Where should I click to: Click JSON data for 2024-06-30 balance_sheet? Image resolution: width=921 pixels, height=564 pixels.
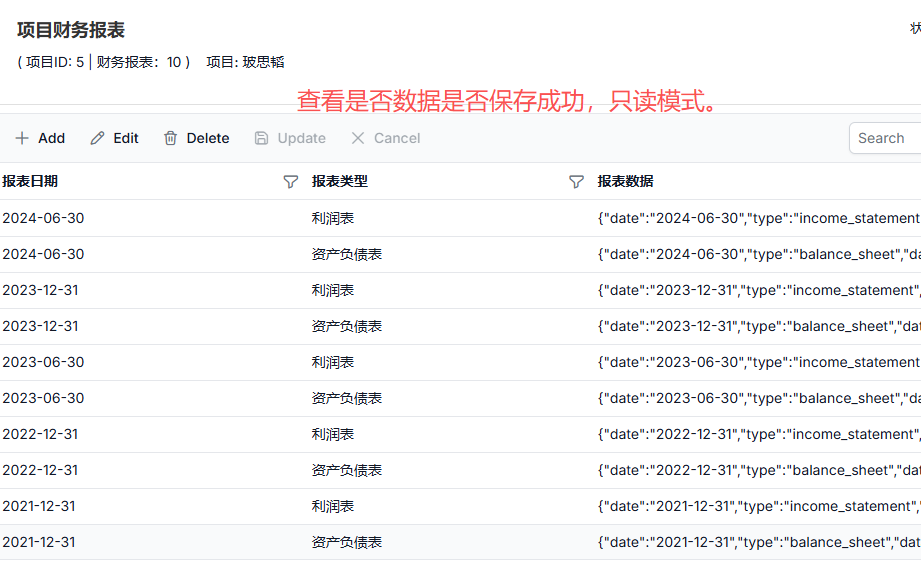(759, 254)
